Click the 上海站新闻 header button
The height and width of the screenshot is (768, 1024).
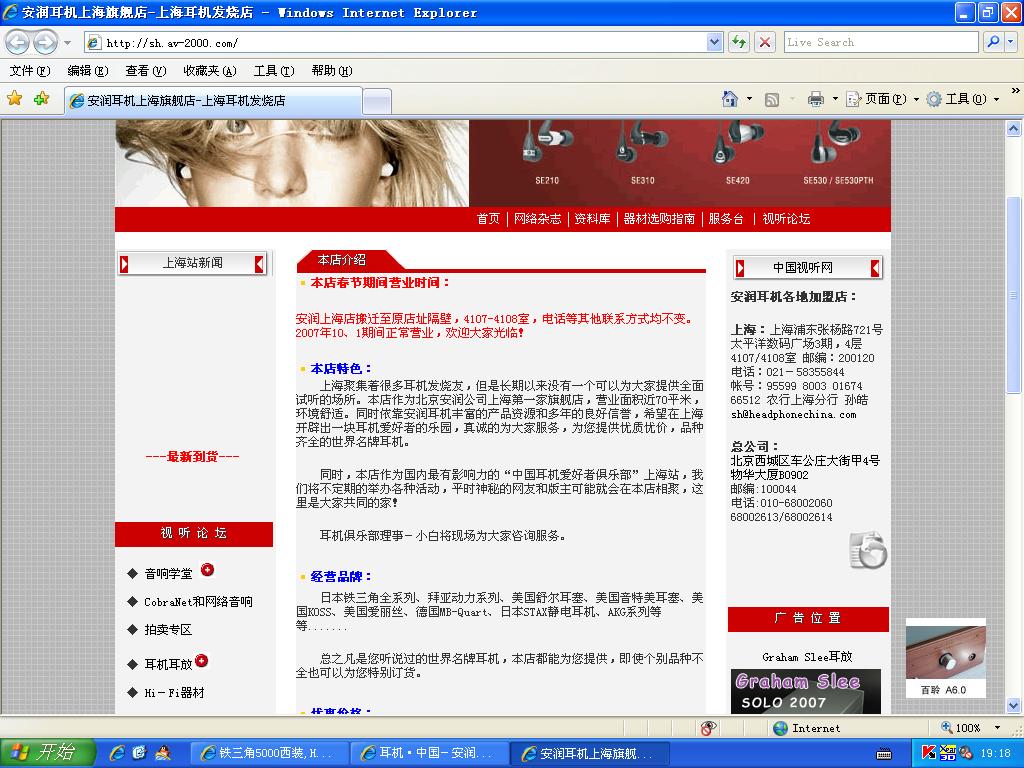[x=192, y=263]
